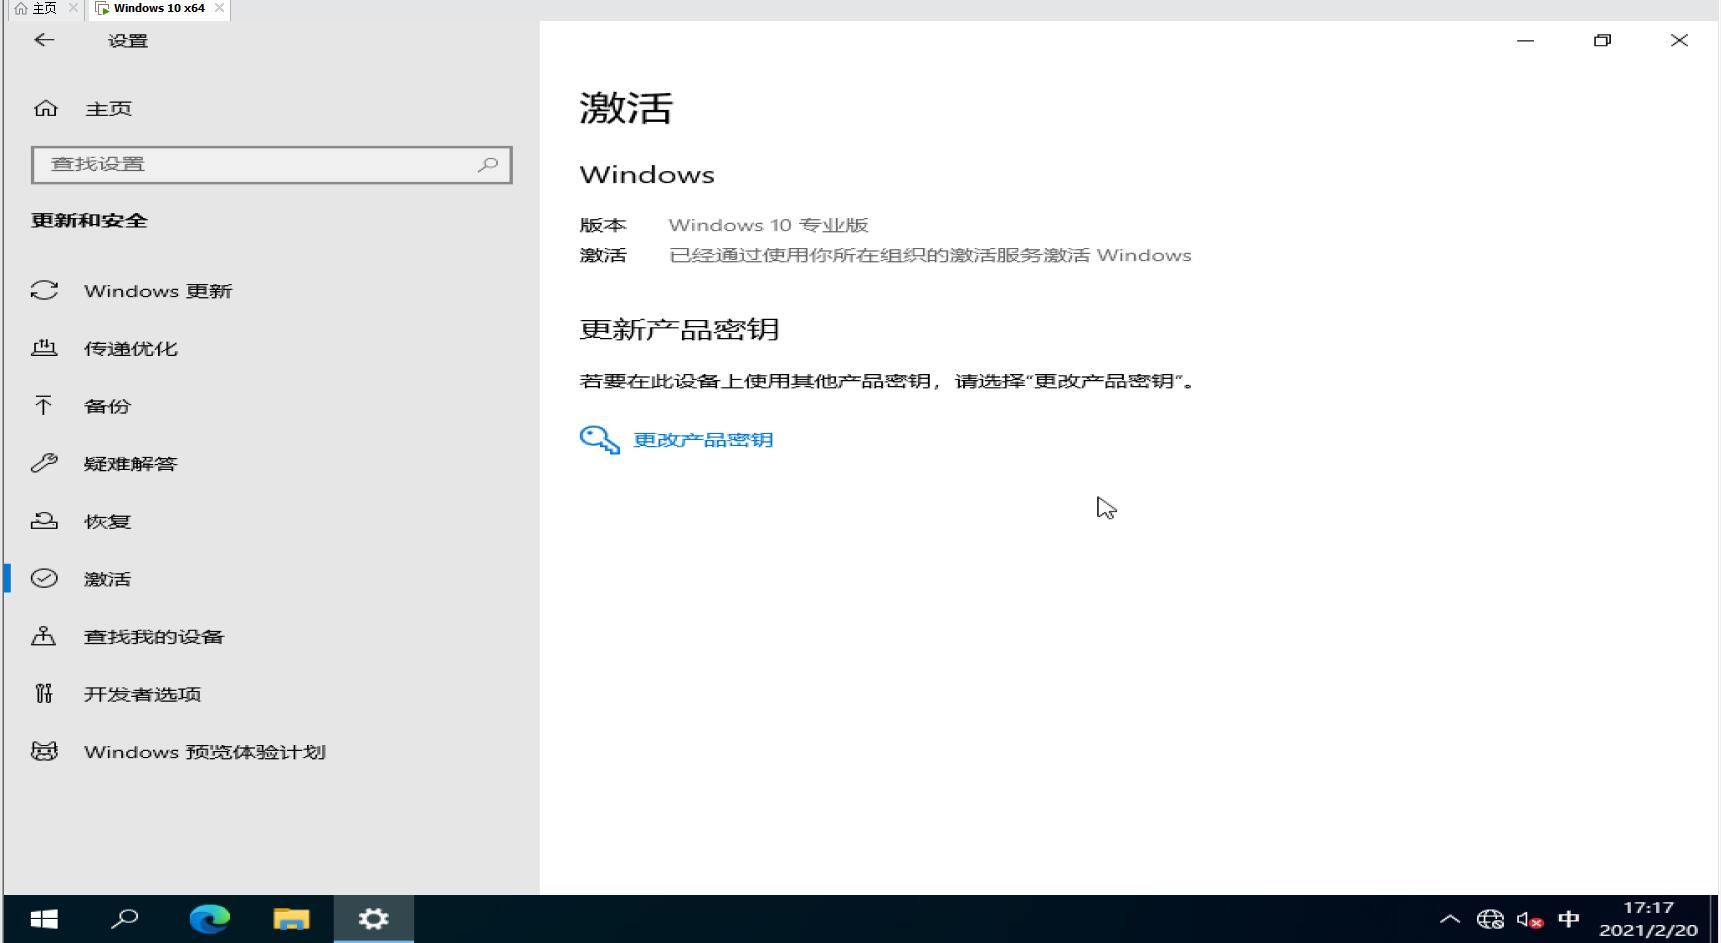Open Windows 预览体验计划 page
Image resolution: width=1721 pixels, height=943 pixels.
[x=205, y=752]
